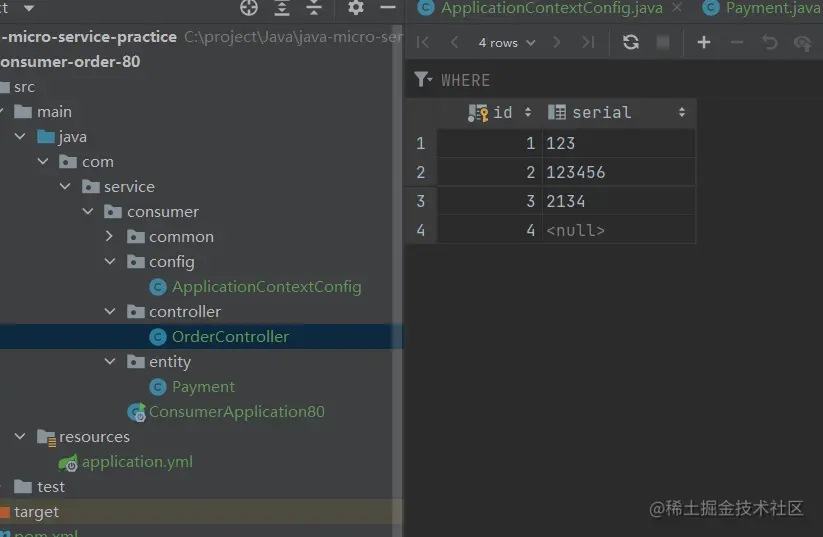Open the WHERE filter icon dropdown

pyautogui.click(x=423, y=79)
